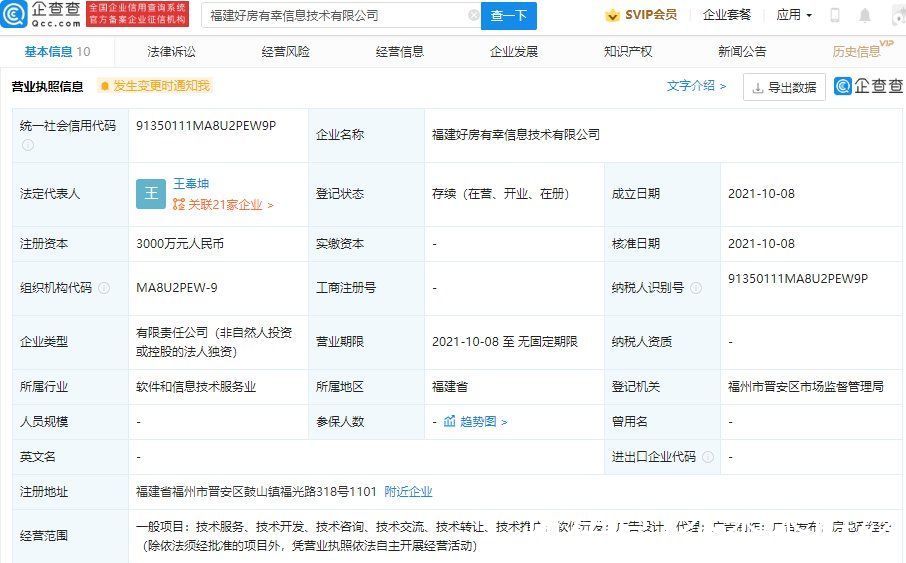
Task: Click the 查一下 search button
Action: coord(508,16)
